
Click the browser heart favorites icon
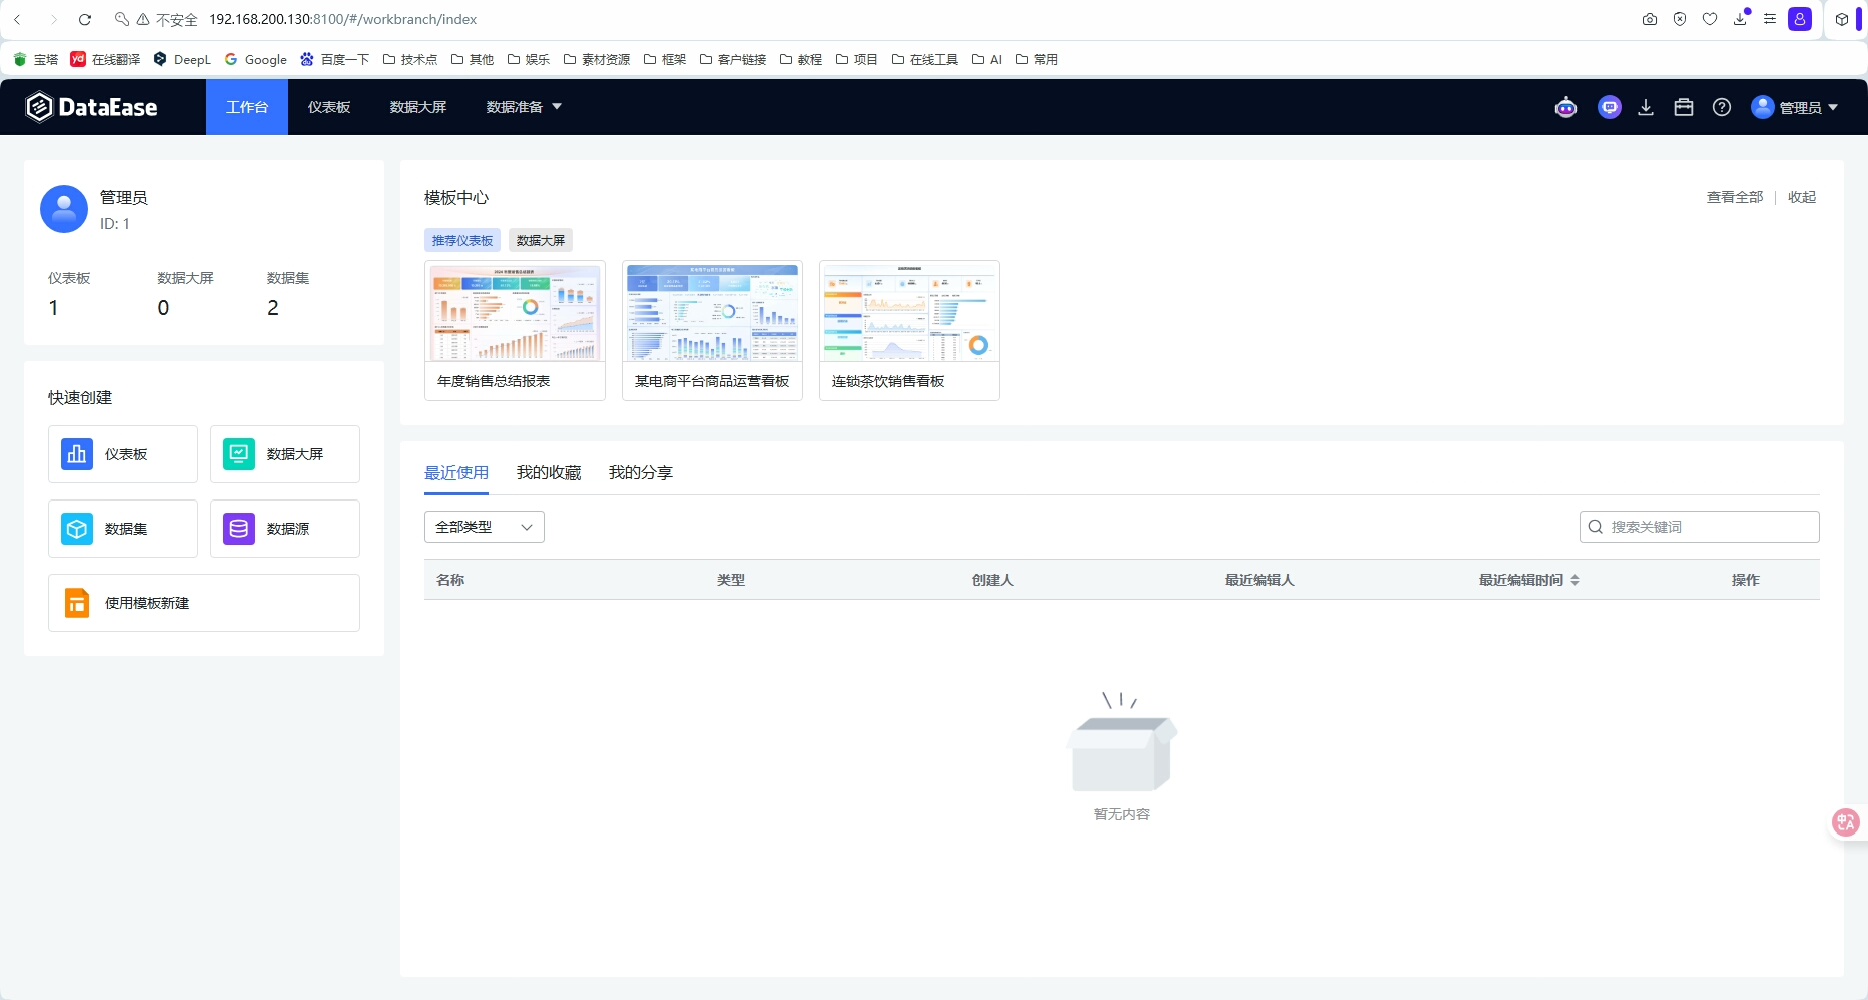click(x=1710, y=19)
